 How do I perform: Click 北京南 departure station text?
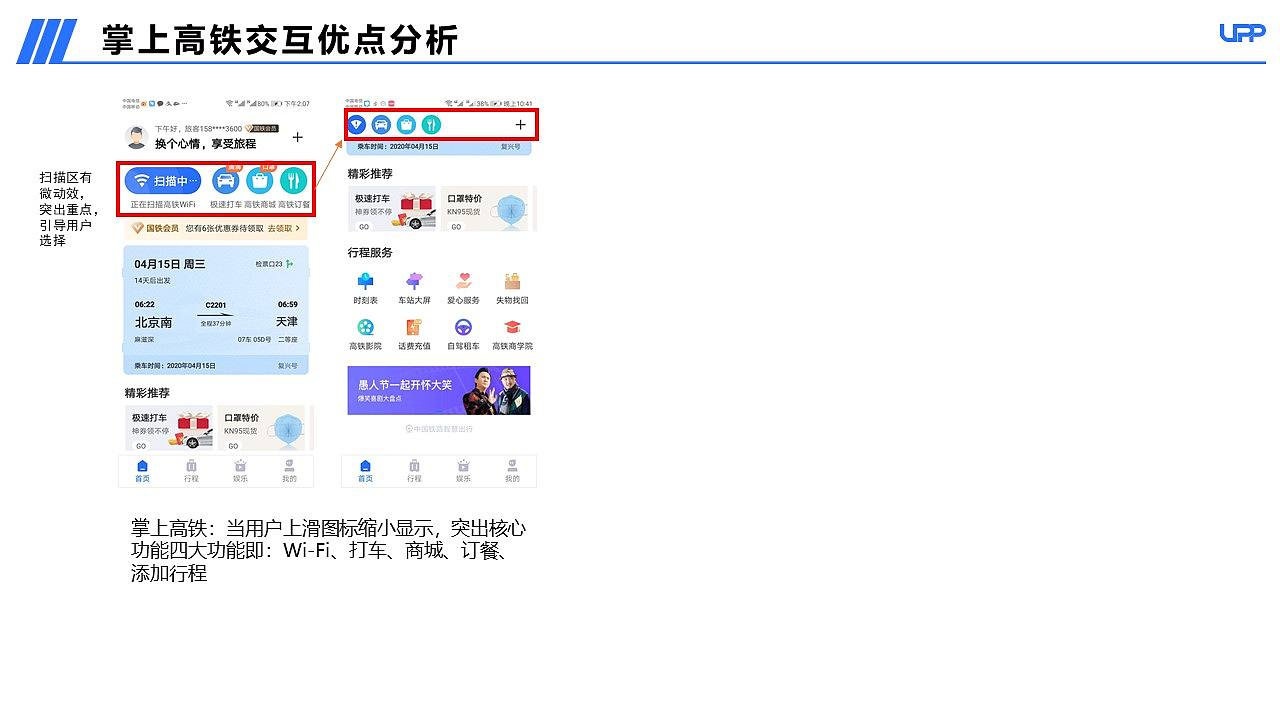(153, 322)
